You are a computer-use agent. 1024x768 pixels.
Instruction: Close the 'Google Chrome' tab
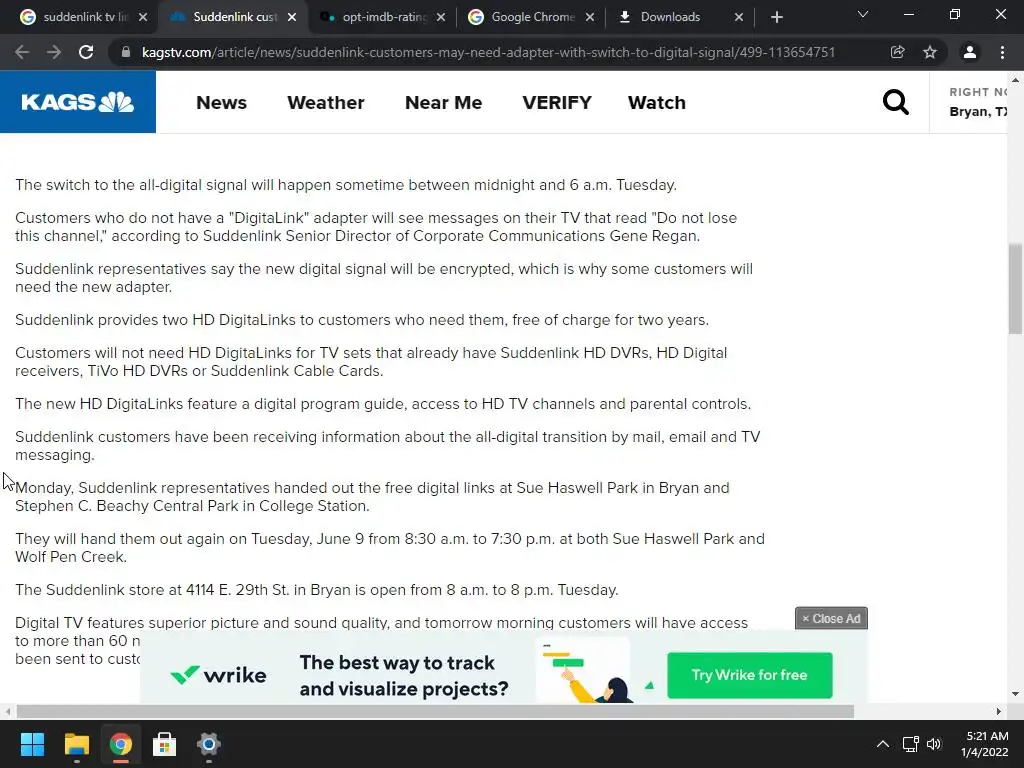pyautogui.click(x=590, y=17)
